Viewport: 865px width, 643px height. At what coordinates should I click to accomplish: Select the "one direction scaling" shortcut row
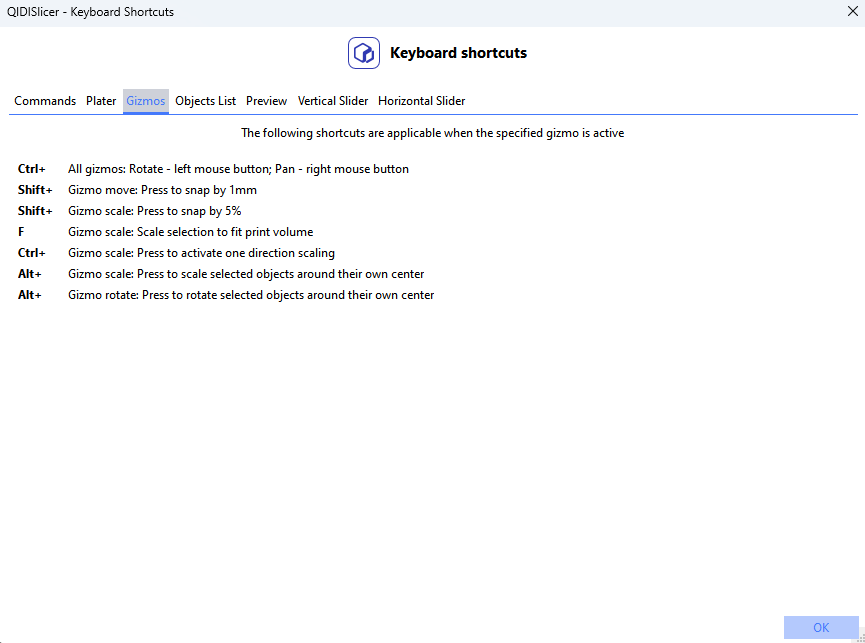pos(201,253)
